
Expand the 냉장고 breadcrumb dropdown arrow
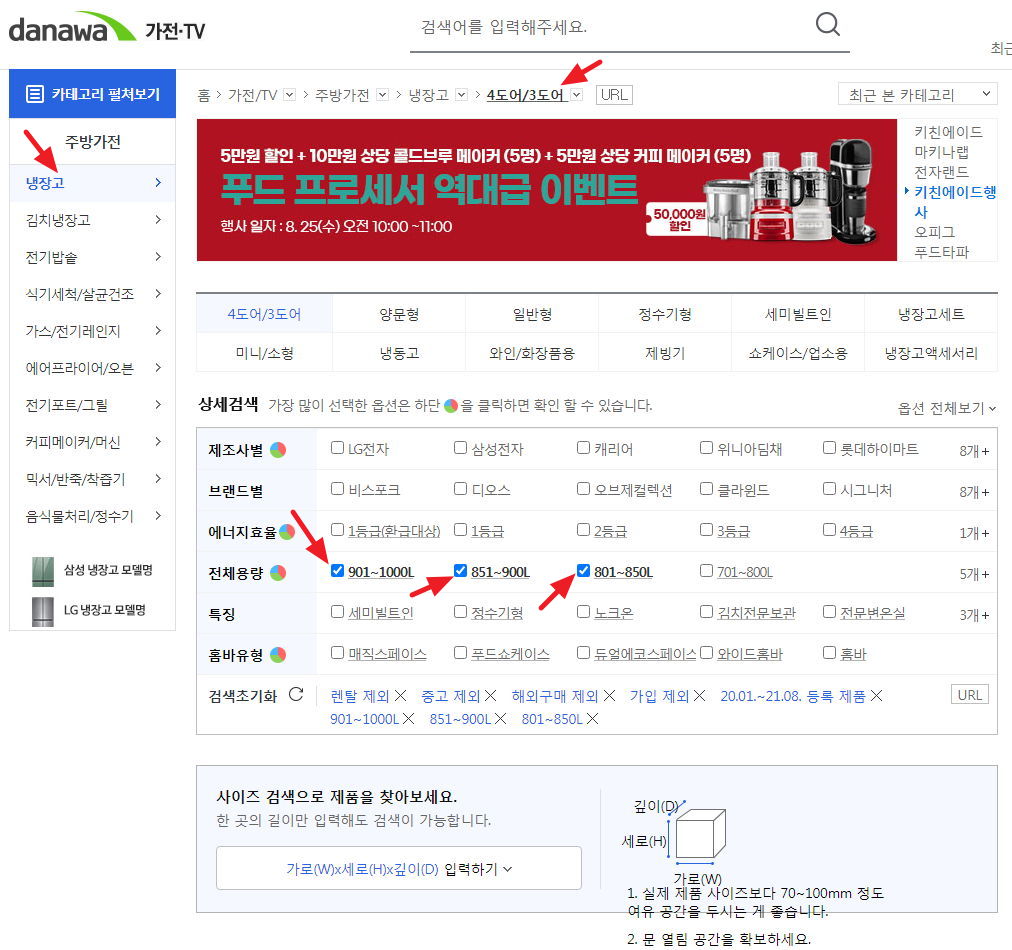pos(461,95)
